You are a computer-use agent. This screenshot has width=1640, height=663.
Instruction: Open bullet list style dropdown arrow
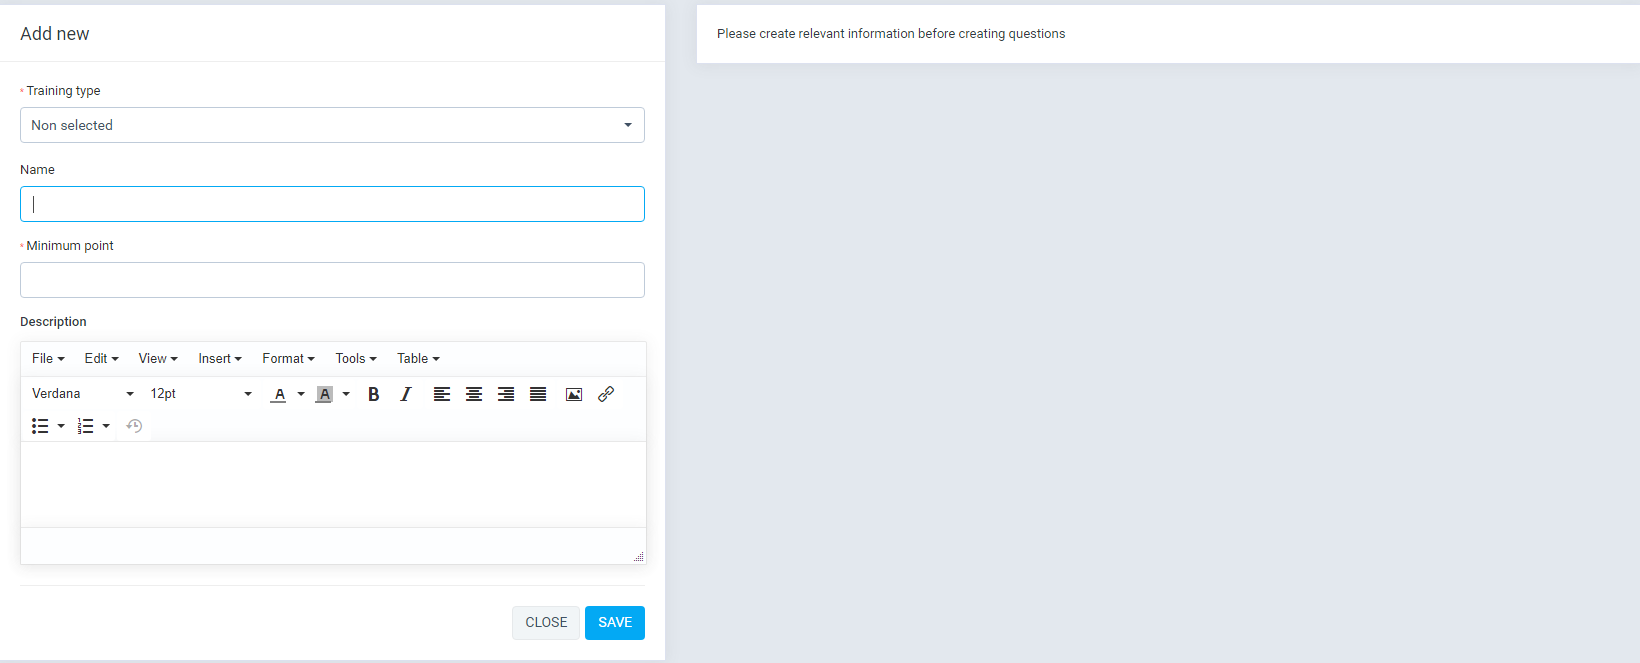point(61,426)
